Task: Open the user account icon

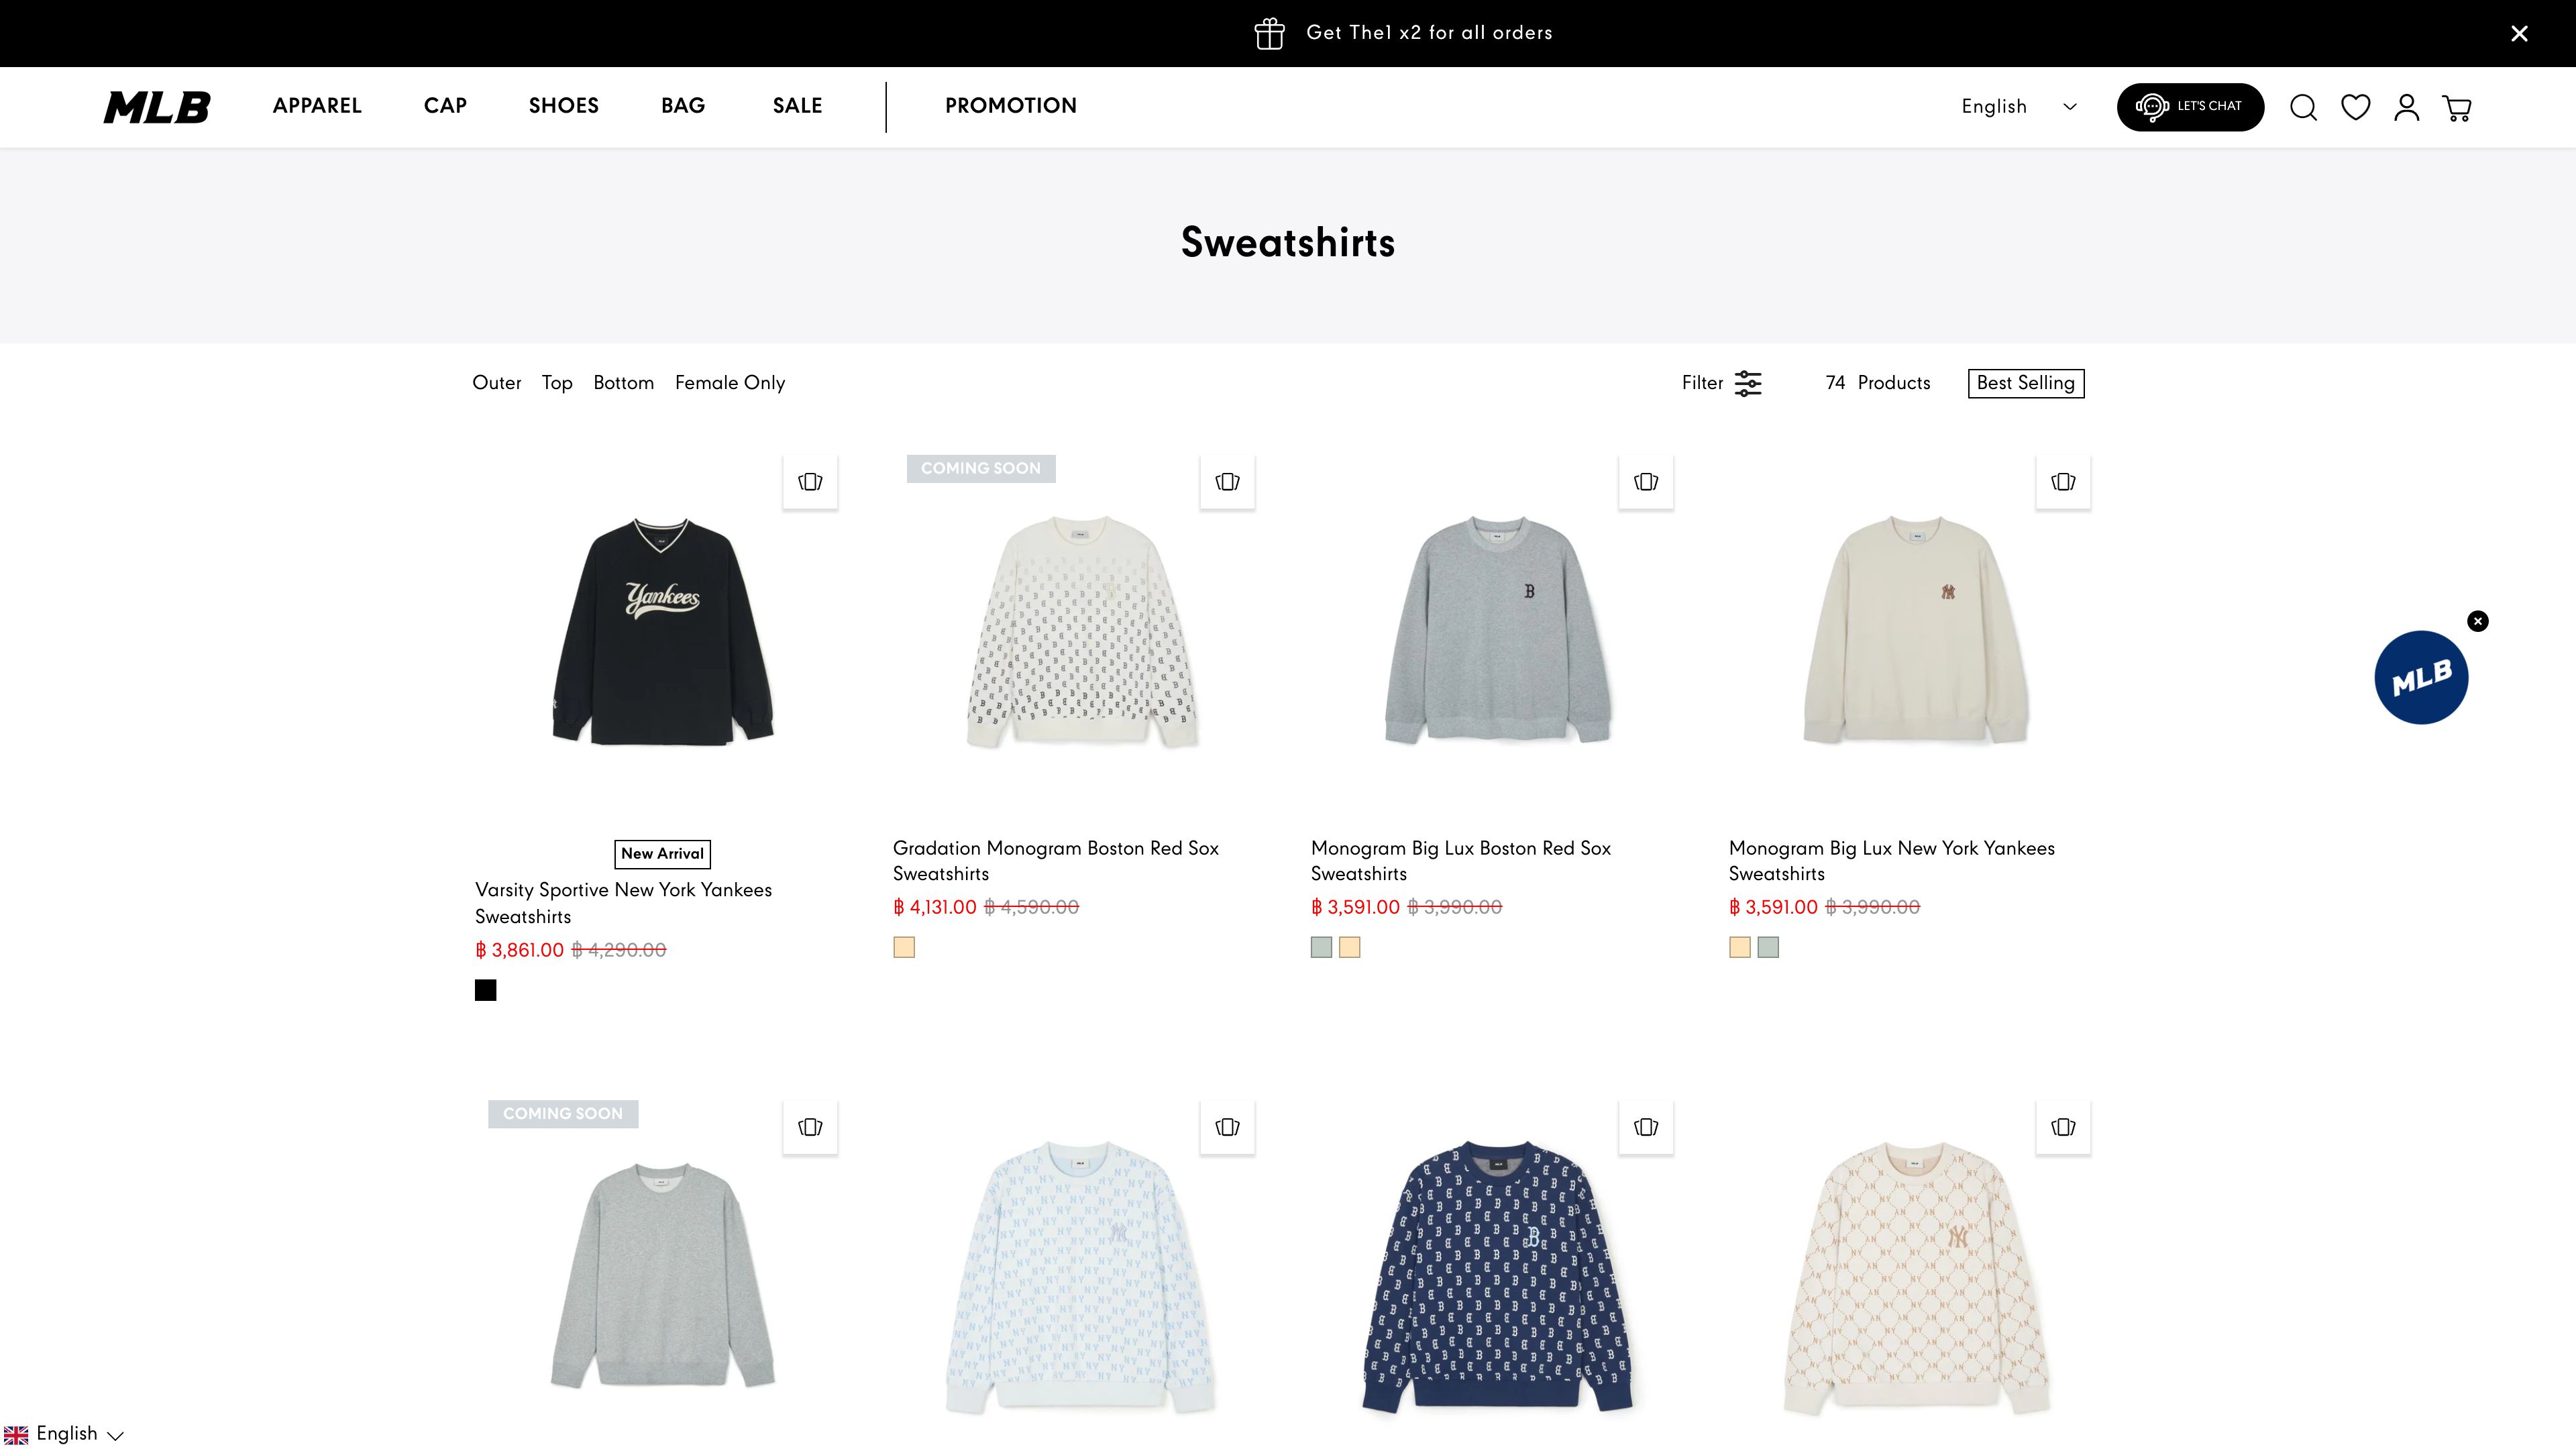Action: pyautogui.click(x=2406, y=108)
